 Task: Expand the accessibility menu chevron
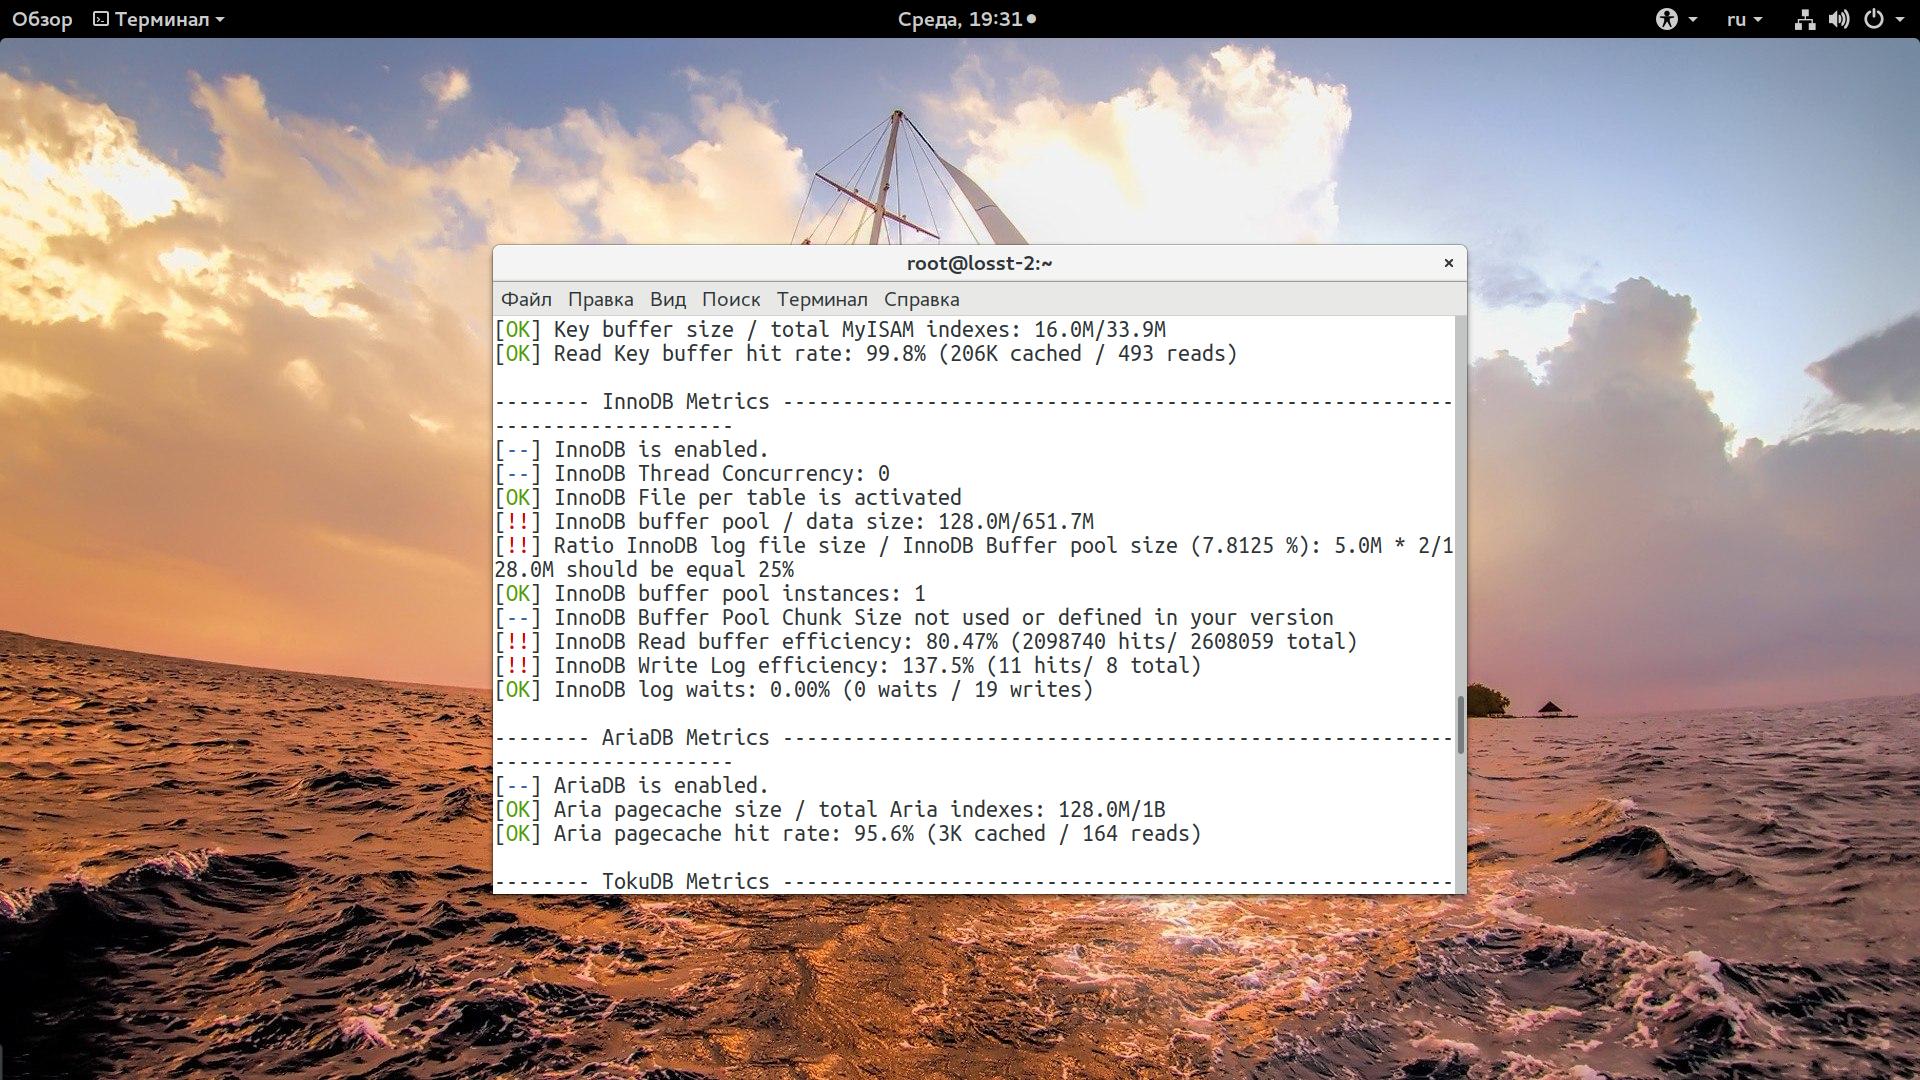(x=1691, y=20)
